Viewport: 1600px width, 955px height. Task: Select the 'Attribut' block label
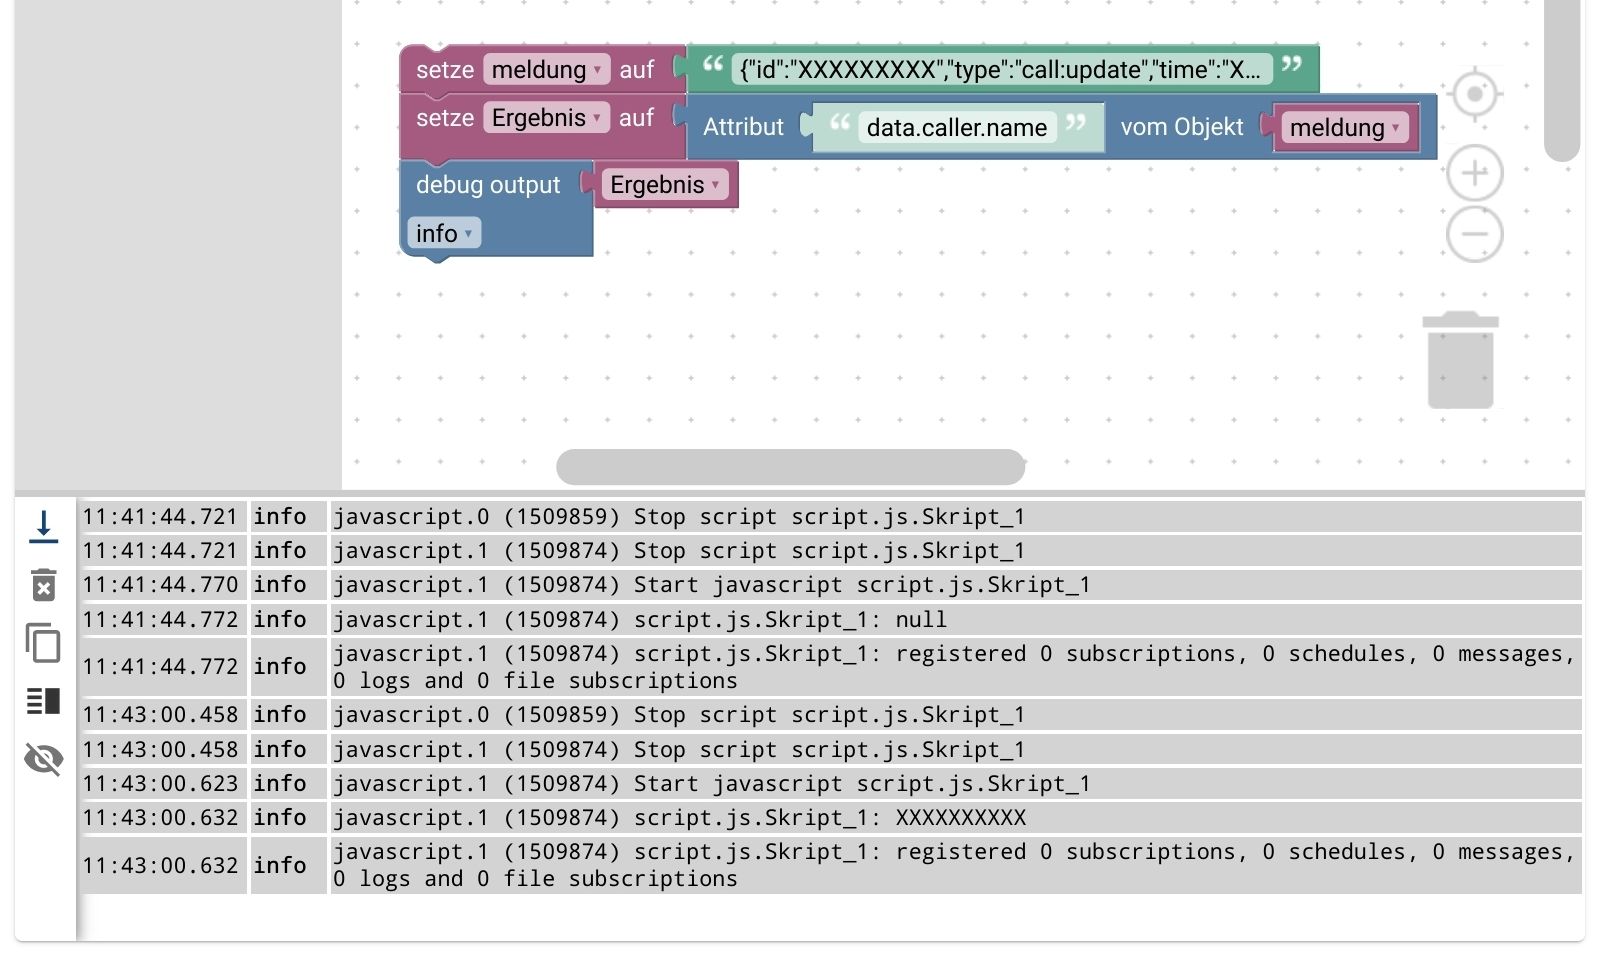743,127
